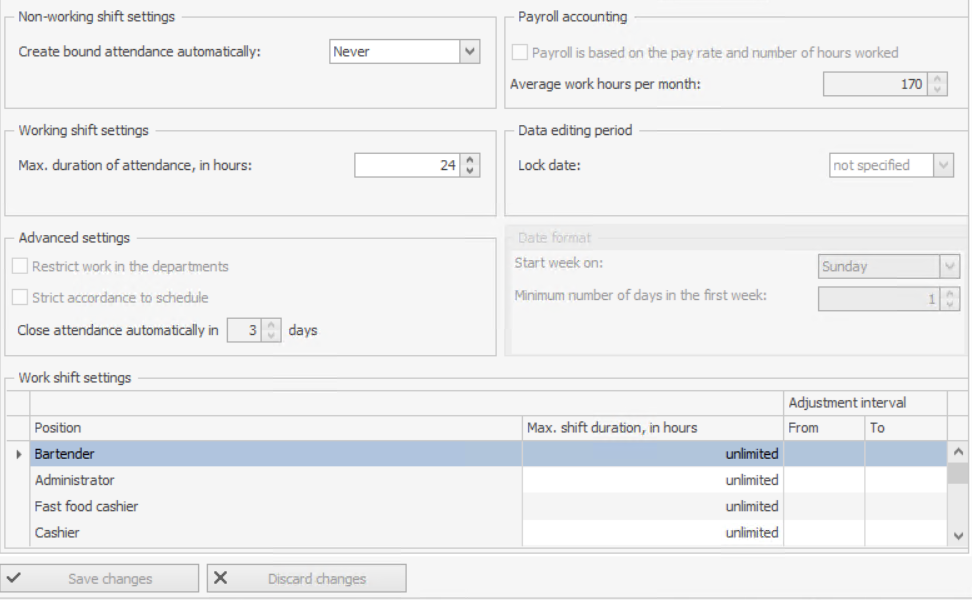Toggle Restrict work in the departments checkbox

pyautogui.click(x=20, y=267)
